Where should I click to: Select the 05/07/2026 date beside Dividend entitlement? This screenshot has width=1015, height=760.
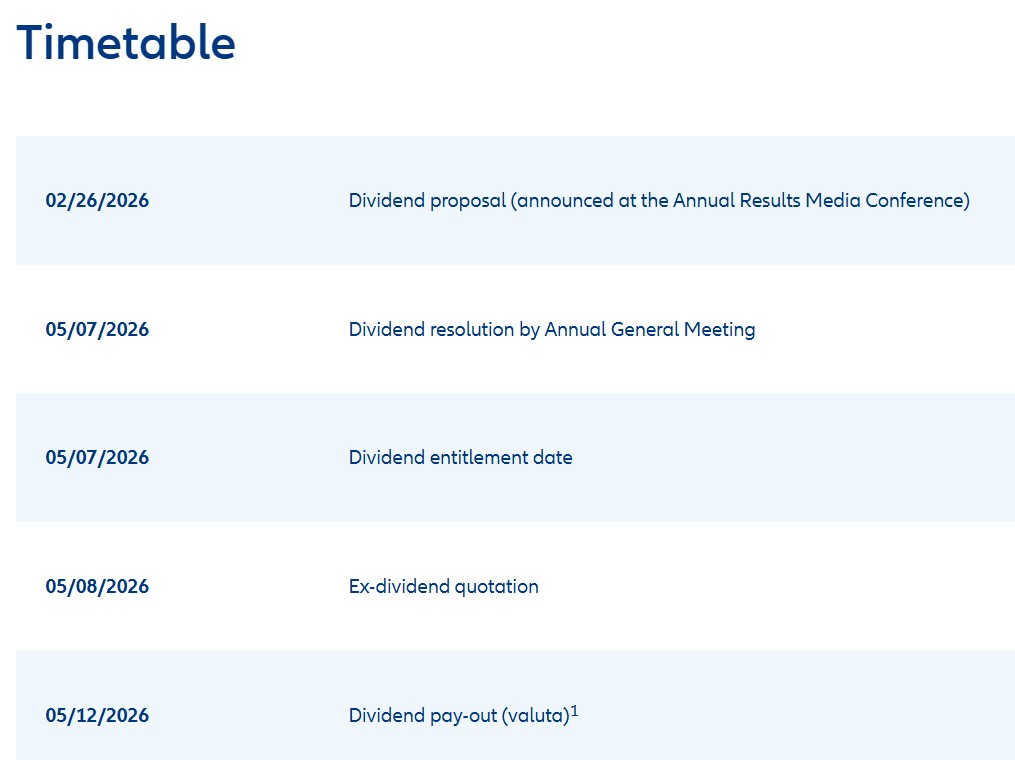coord(97,458)
